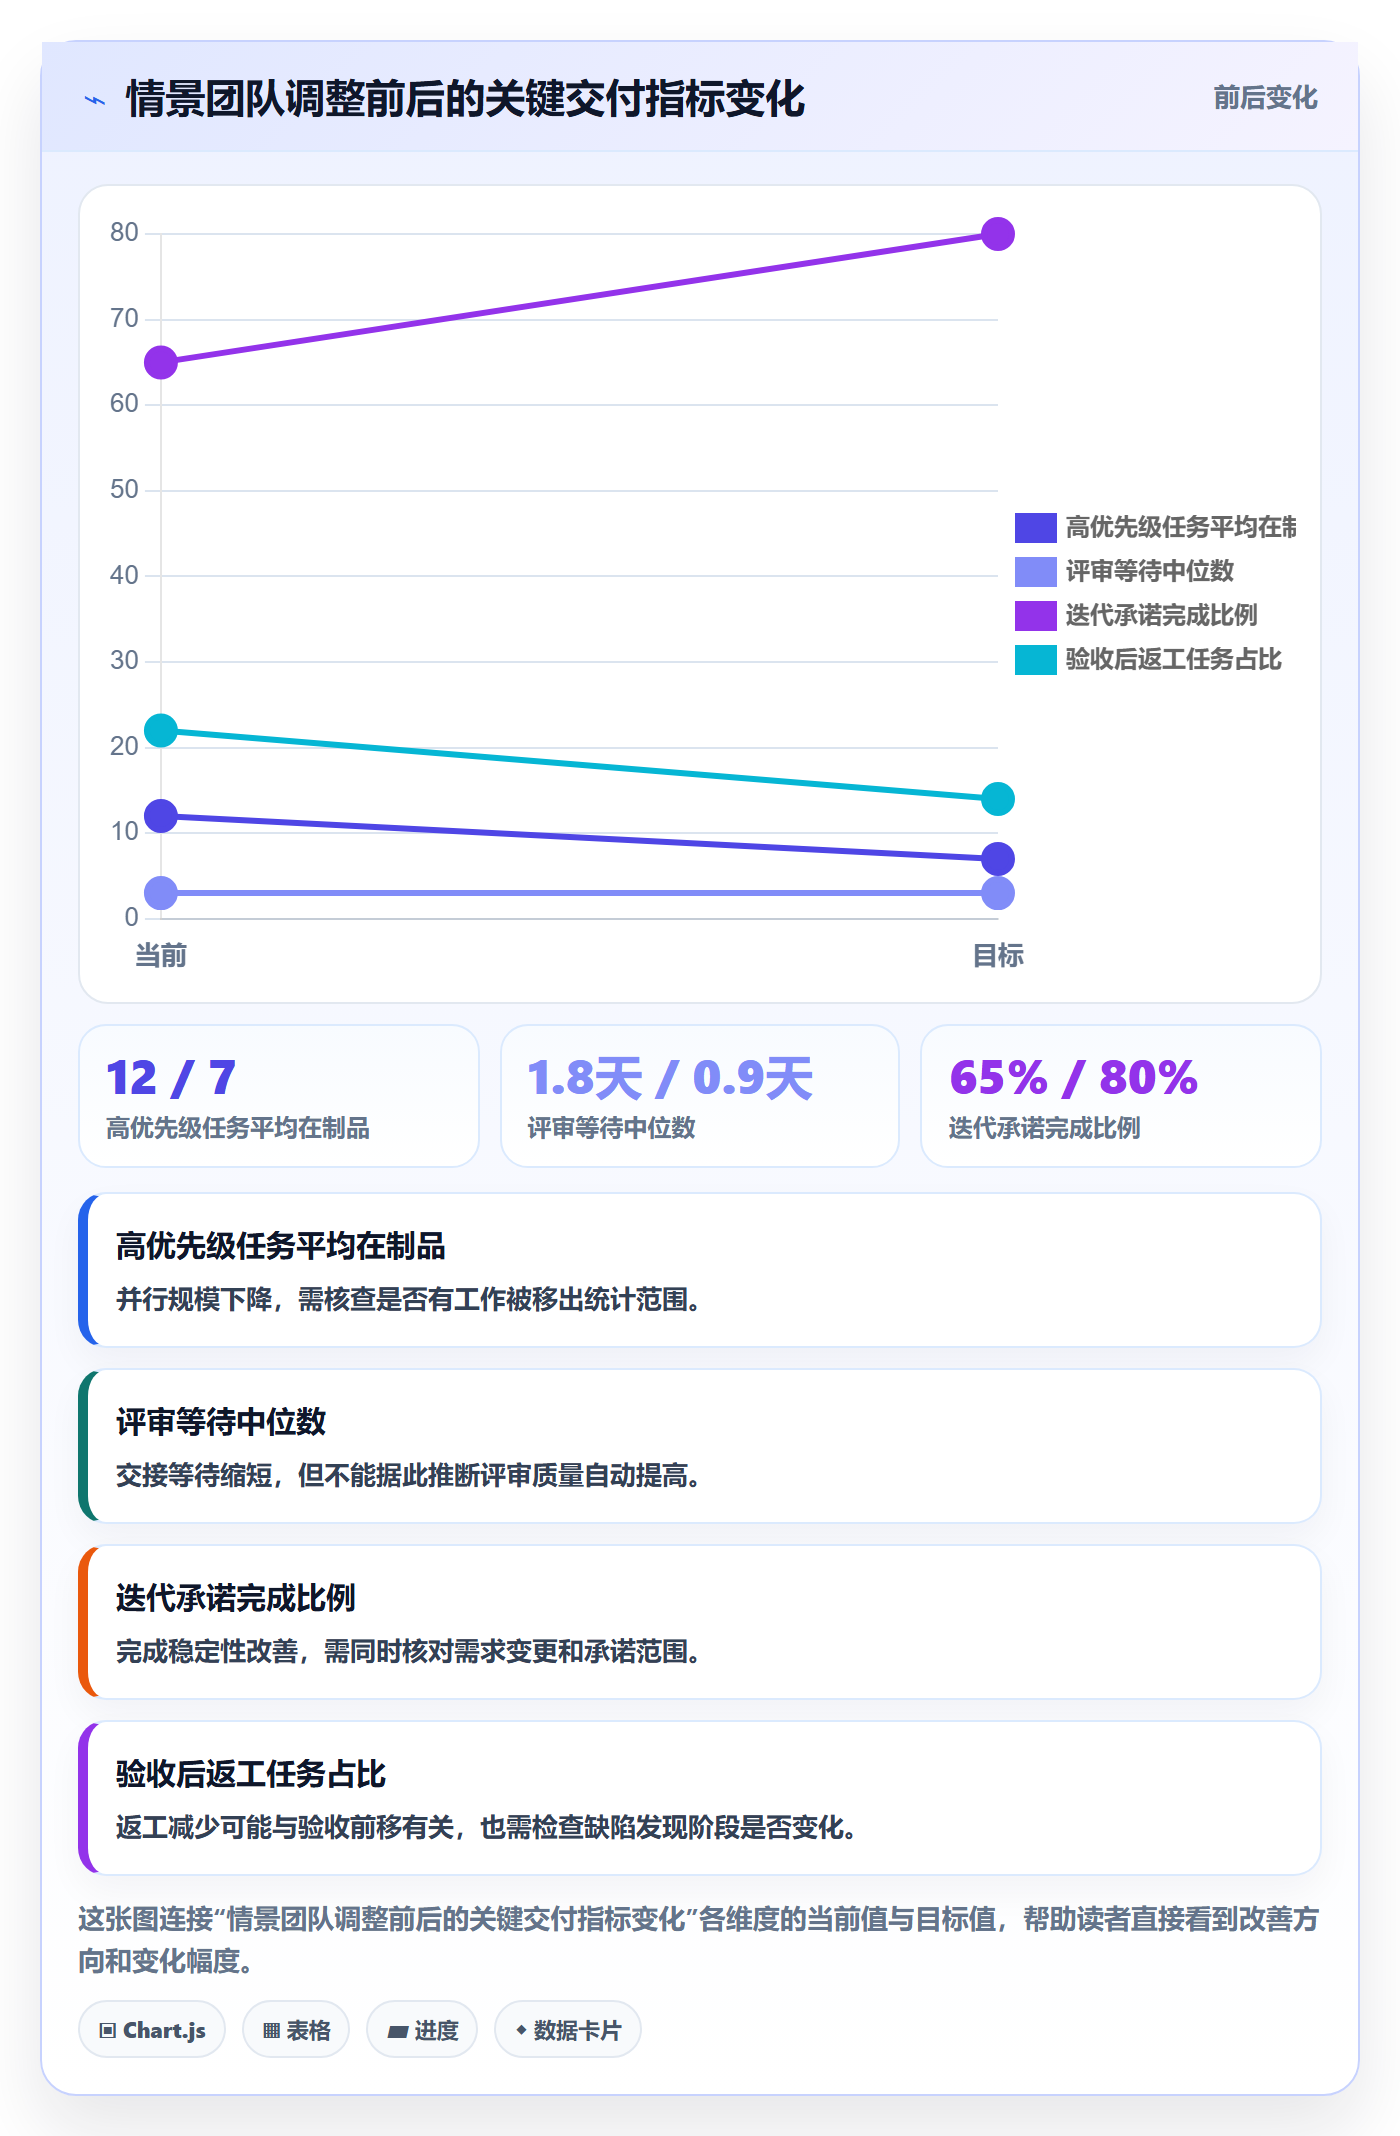Click the 当前 x-axis label

[161, 956]
